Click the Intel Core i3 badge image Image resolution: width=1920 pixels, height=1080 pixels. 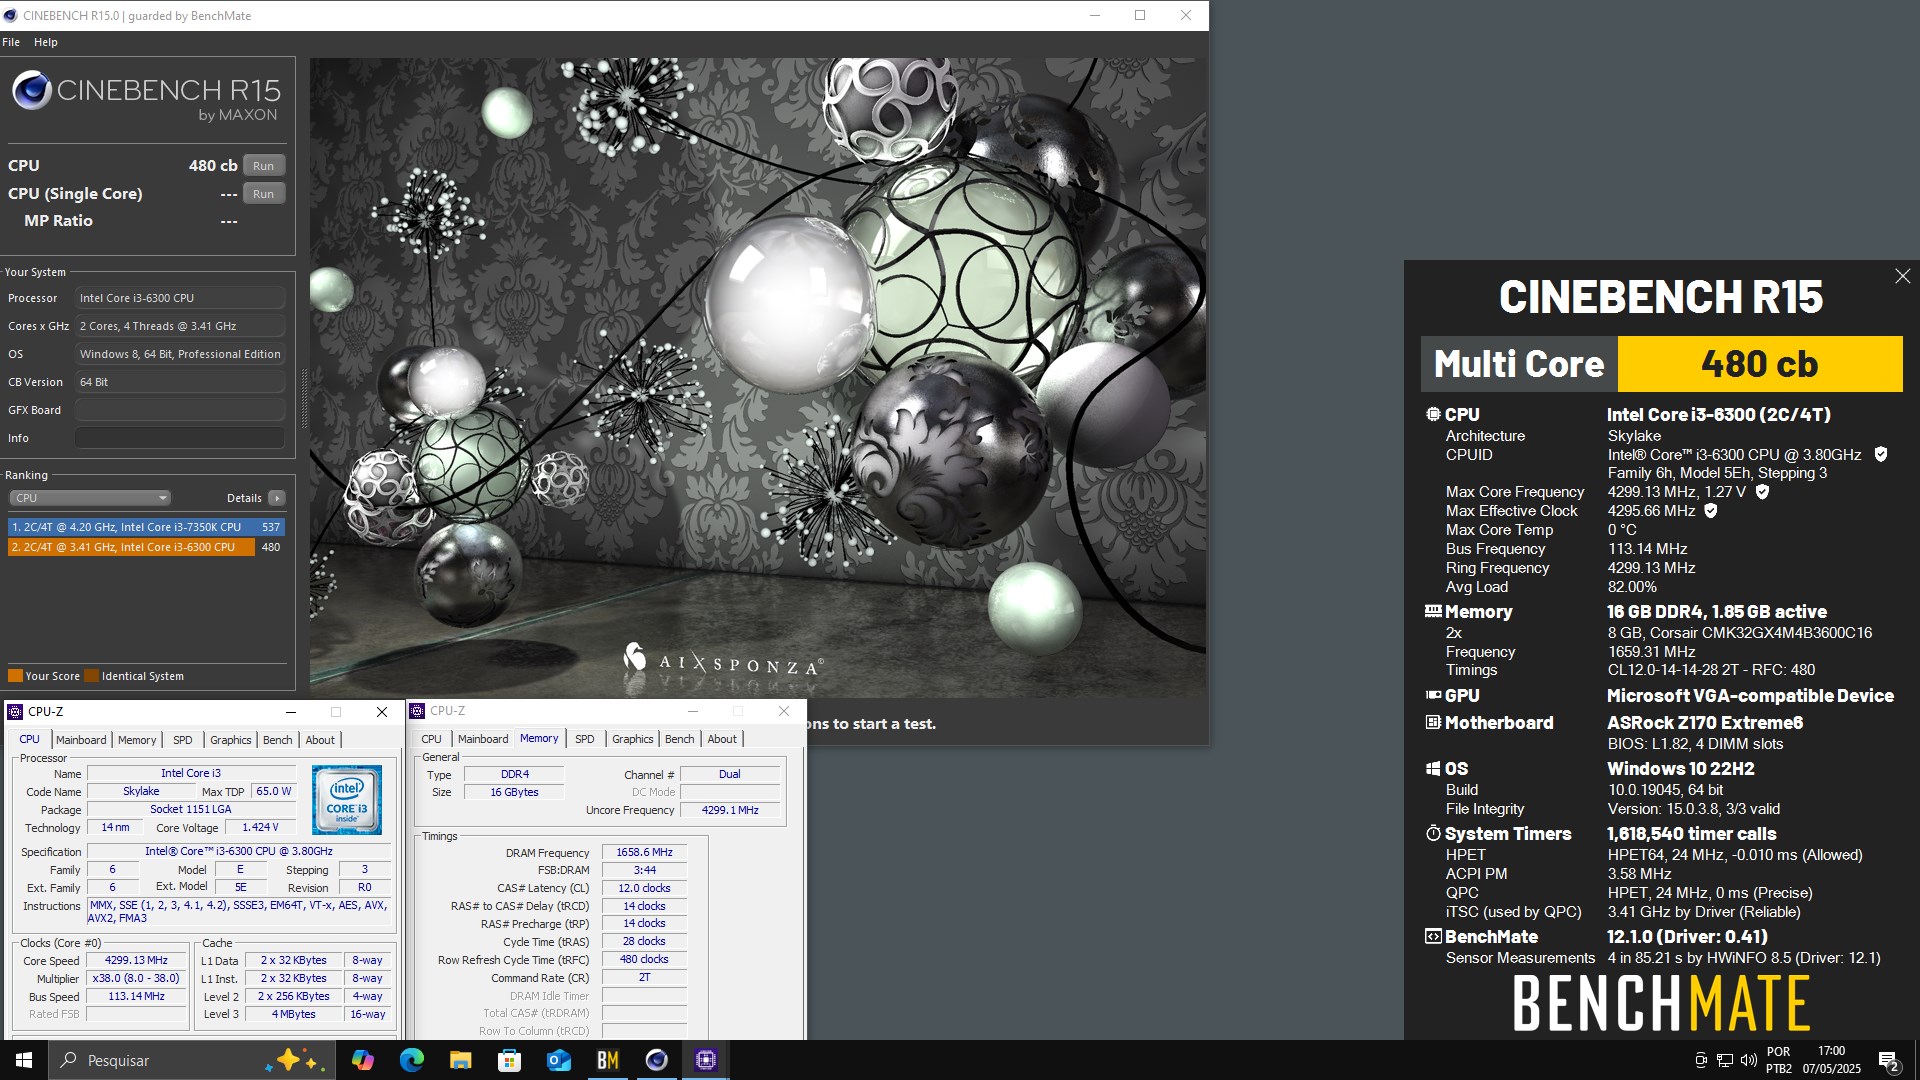(x=347, y=799)
